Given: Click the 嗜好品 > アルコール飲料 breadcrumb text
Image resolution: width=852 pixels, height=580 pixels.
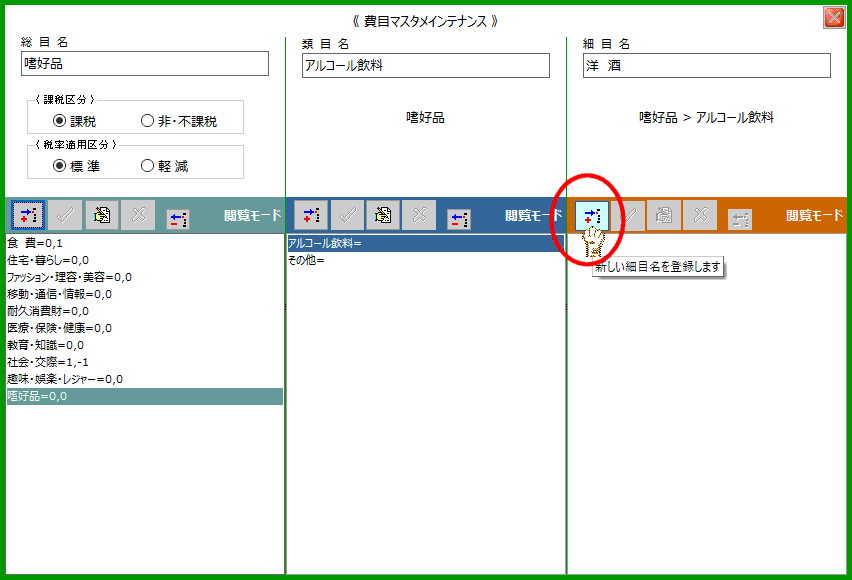Looking at the screenshot, I should point(706,117).
